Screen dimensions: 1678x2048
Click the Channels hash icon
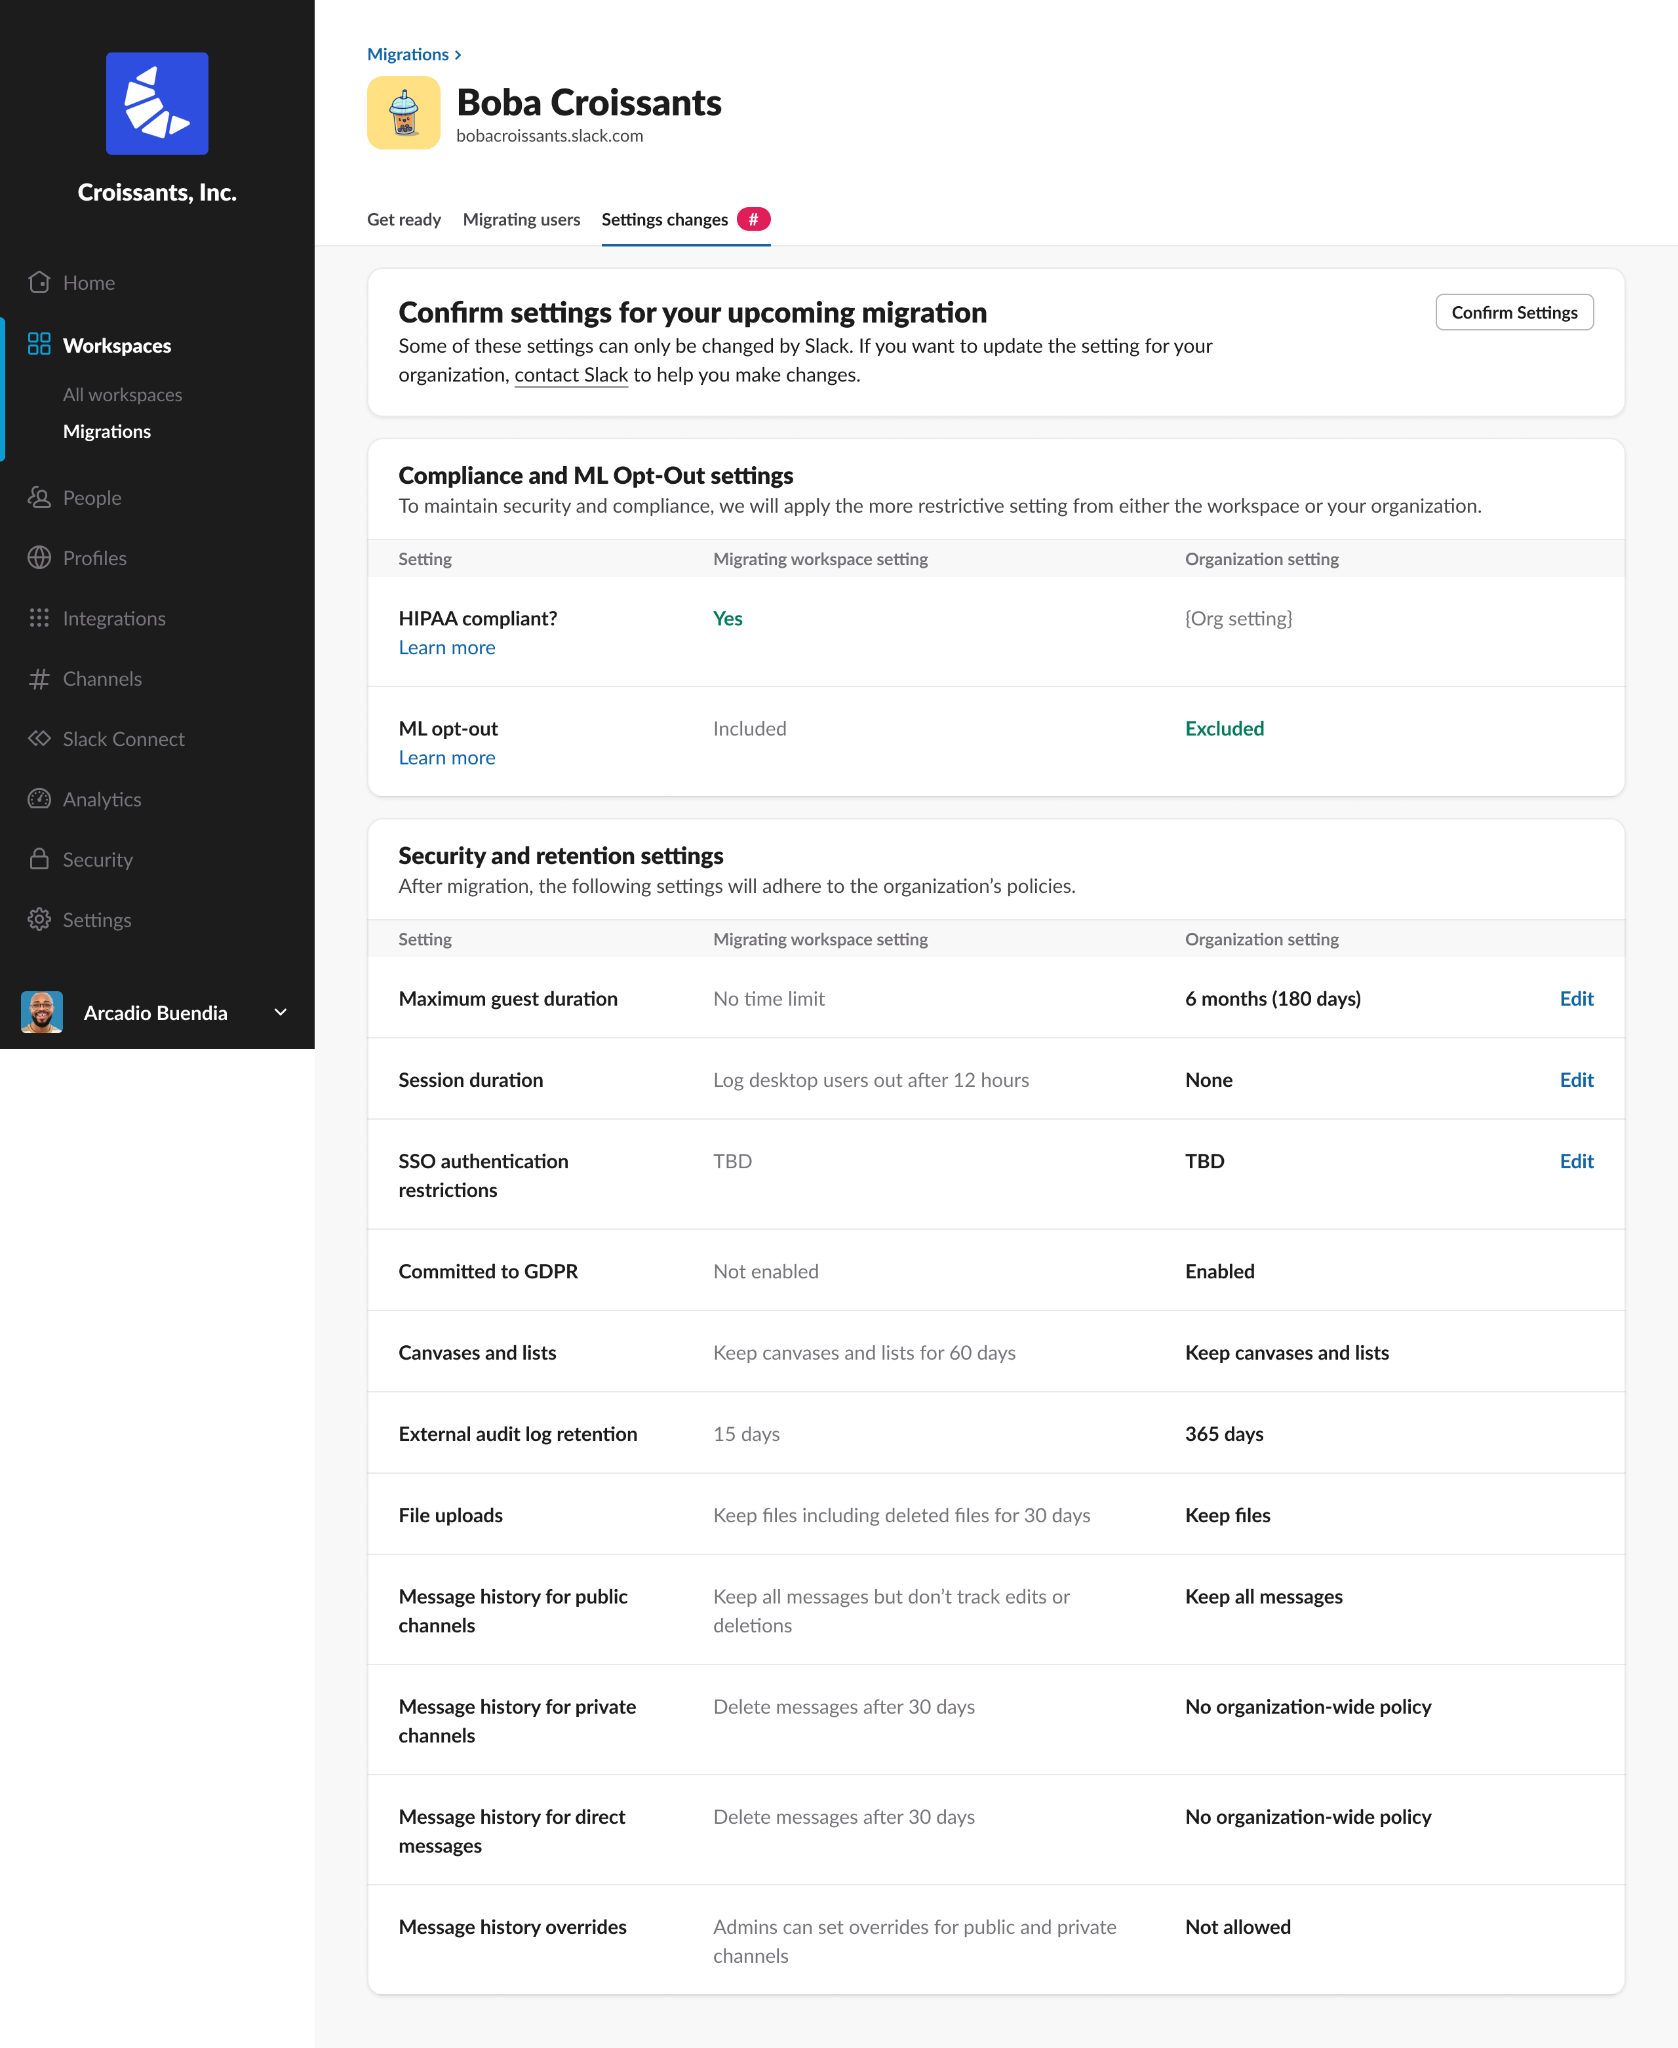point(39,679)
